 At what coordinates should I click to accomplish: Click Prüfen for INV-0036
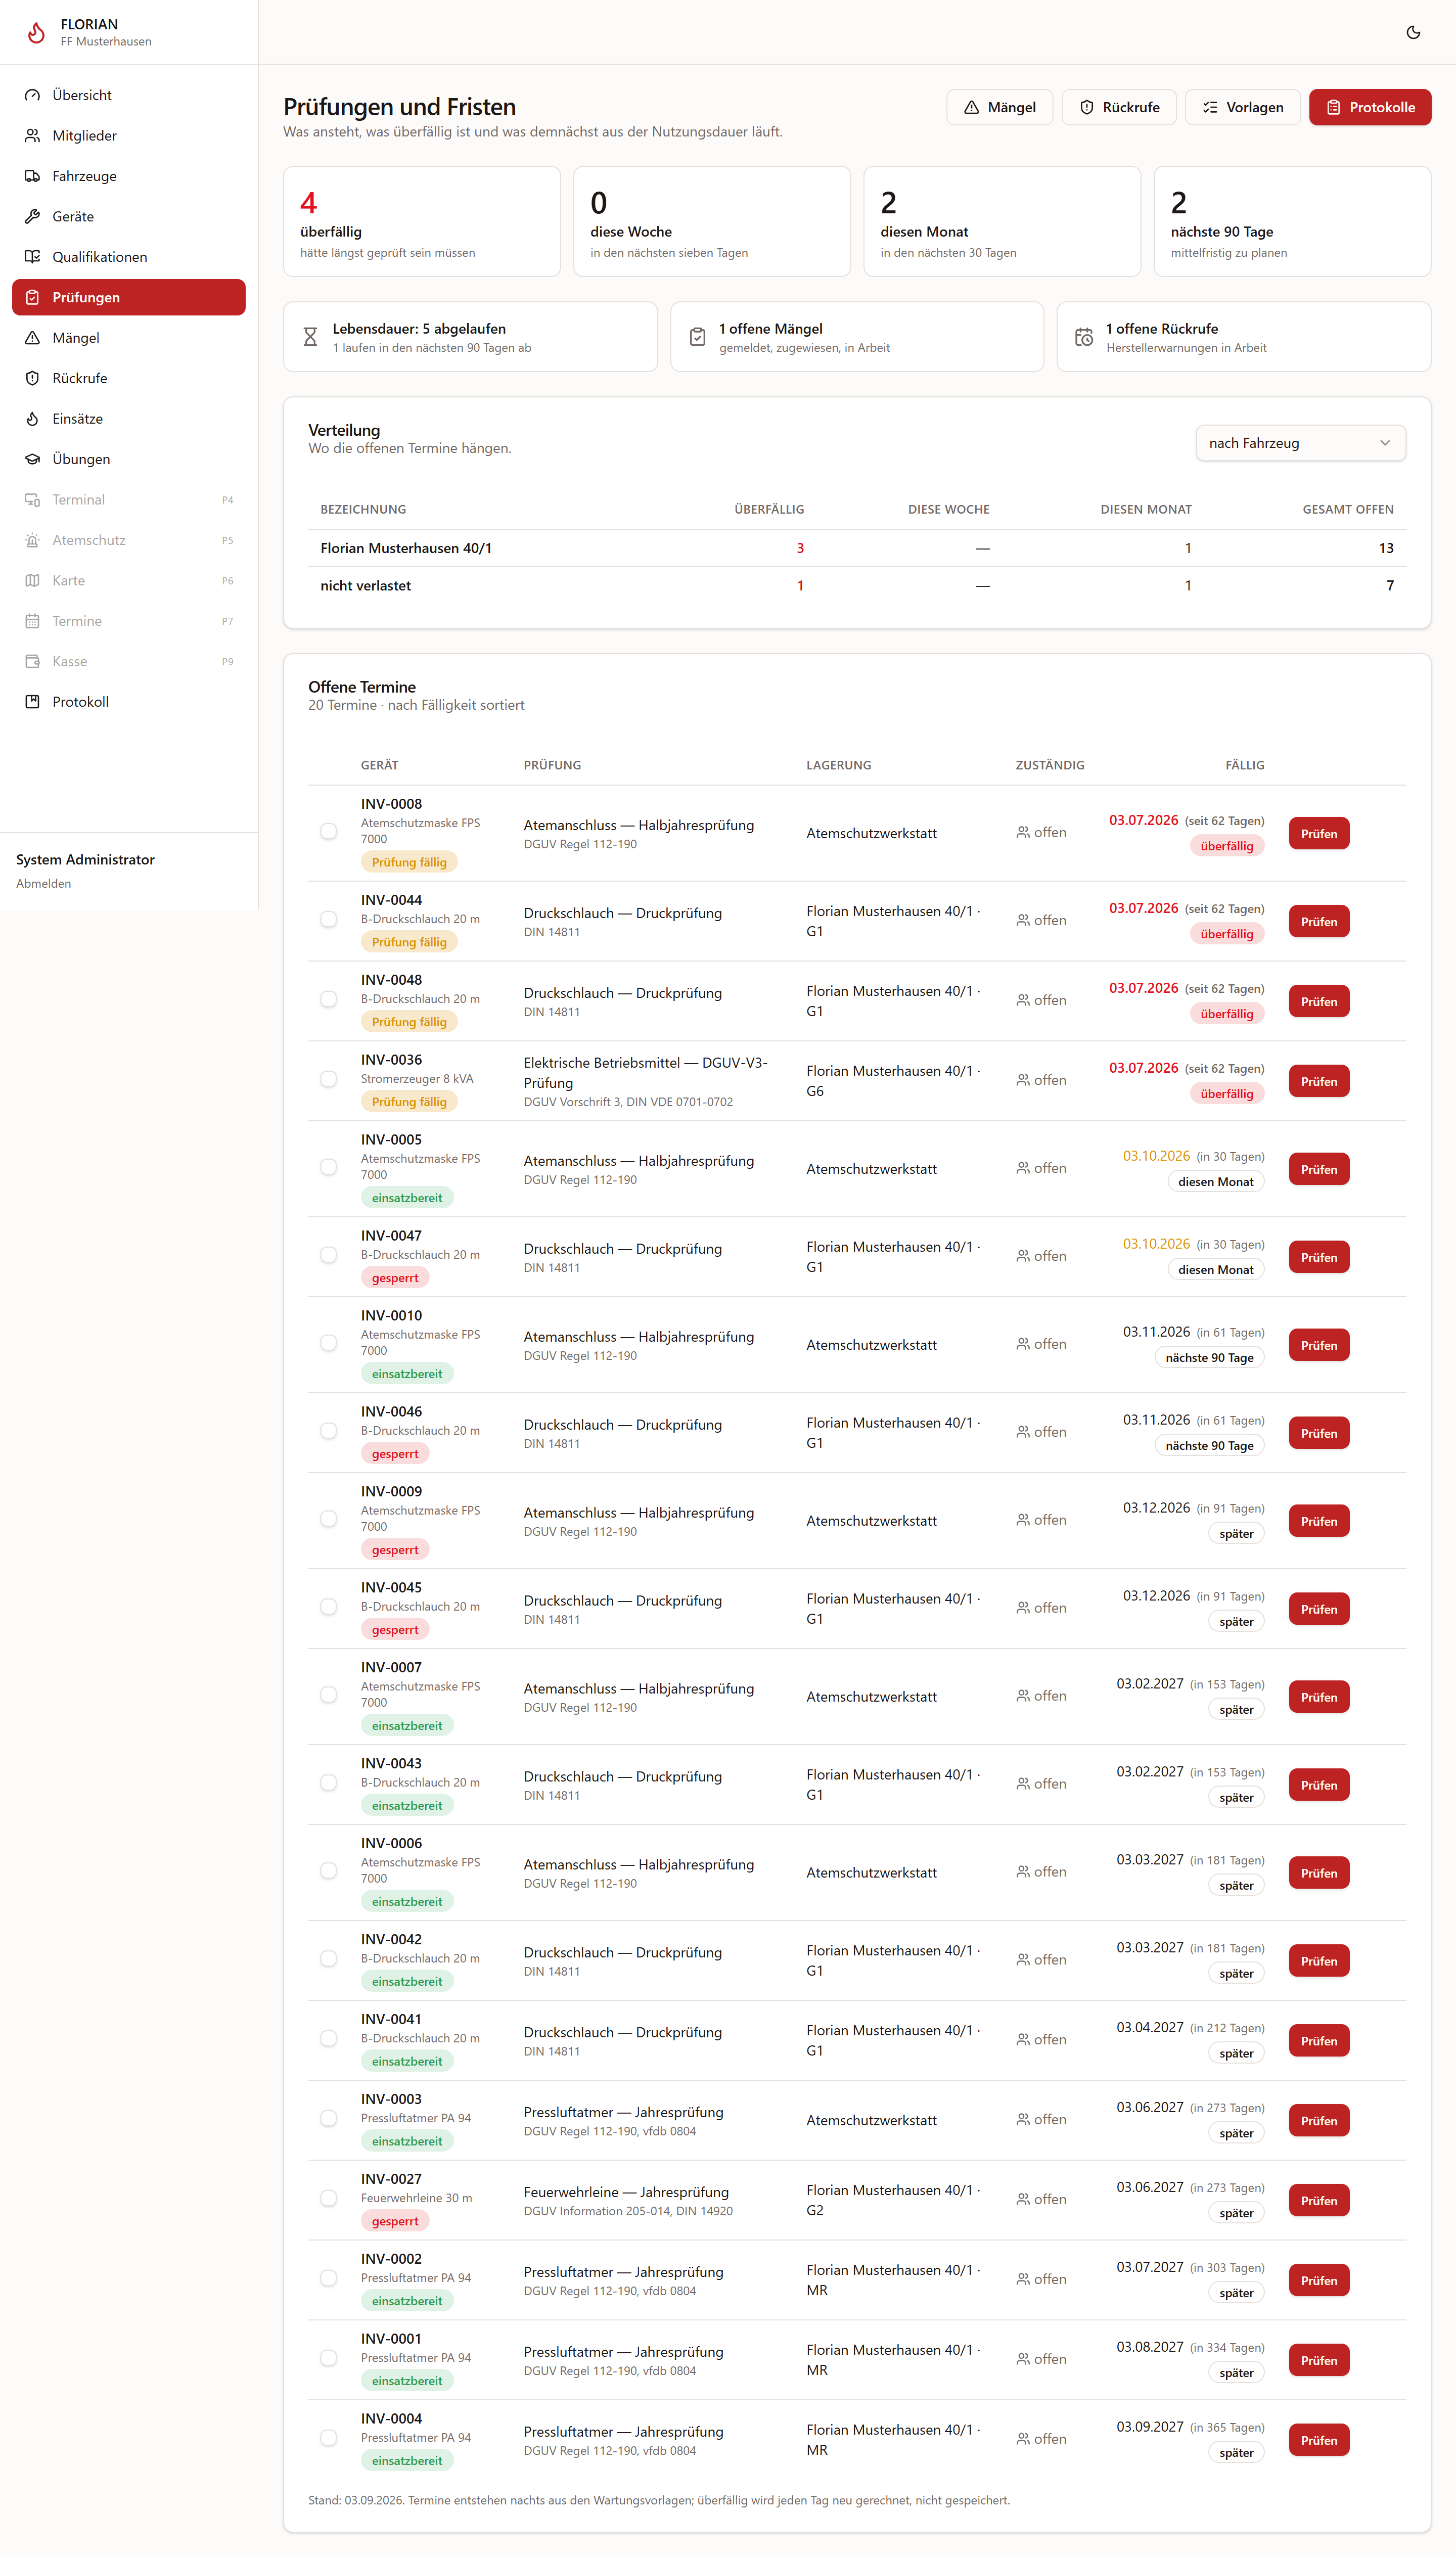(x=1318, y=1082)
